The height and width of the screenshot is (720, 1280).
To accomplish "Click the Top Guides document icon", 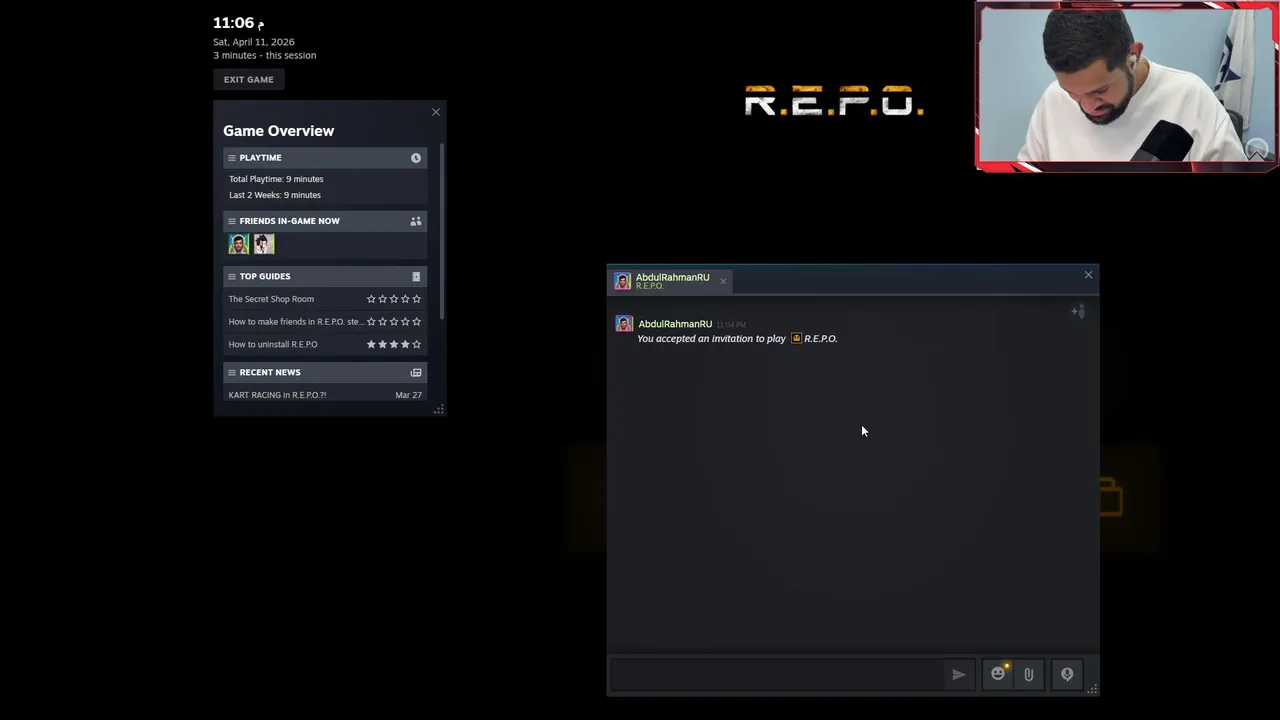I will pos(416,276).
